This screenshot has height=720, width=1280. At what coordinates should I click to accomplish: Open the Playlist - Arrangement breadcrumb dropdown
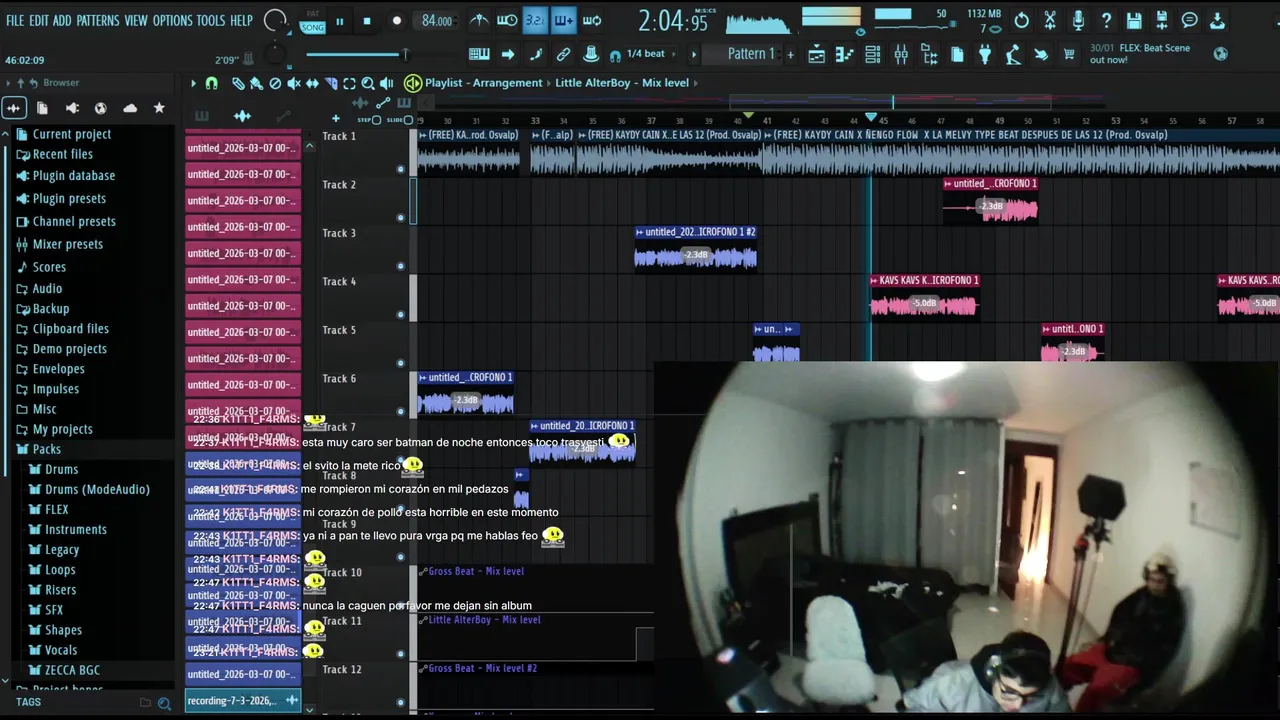tap(483, 83)
